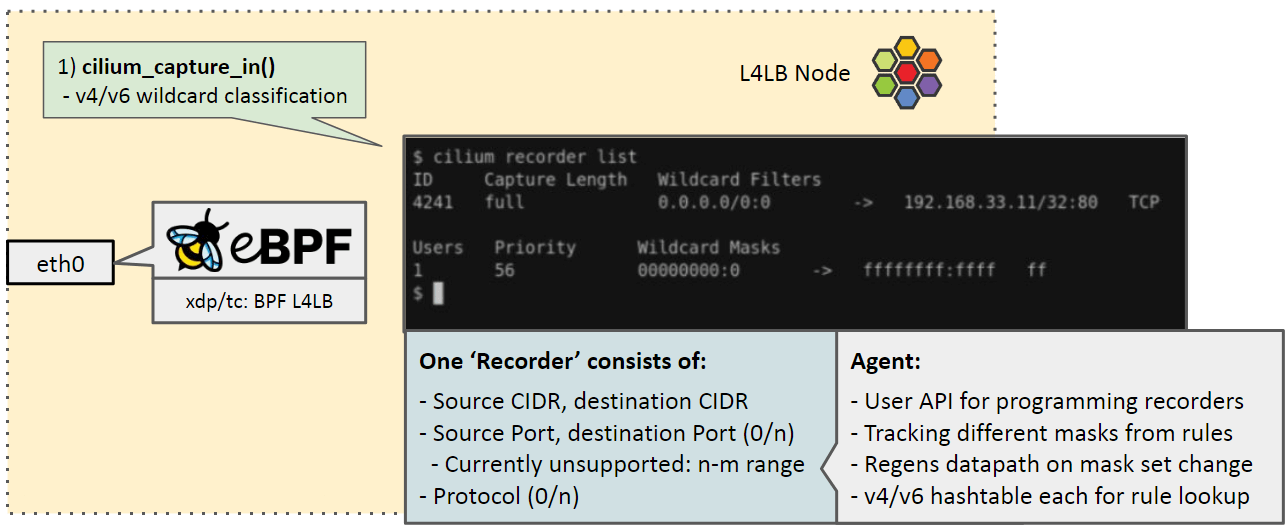This screenshot has height=529, width=1288.
Task: Click the Cilium hexagon logo
Action: tap(905, 72)
